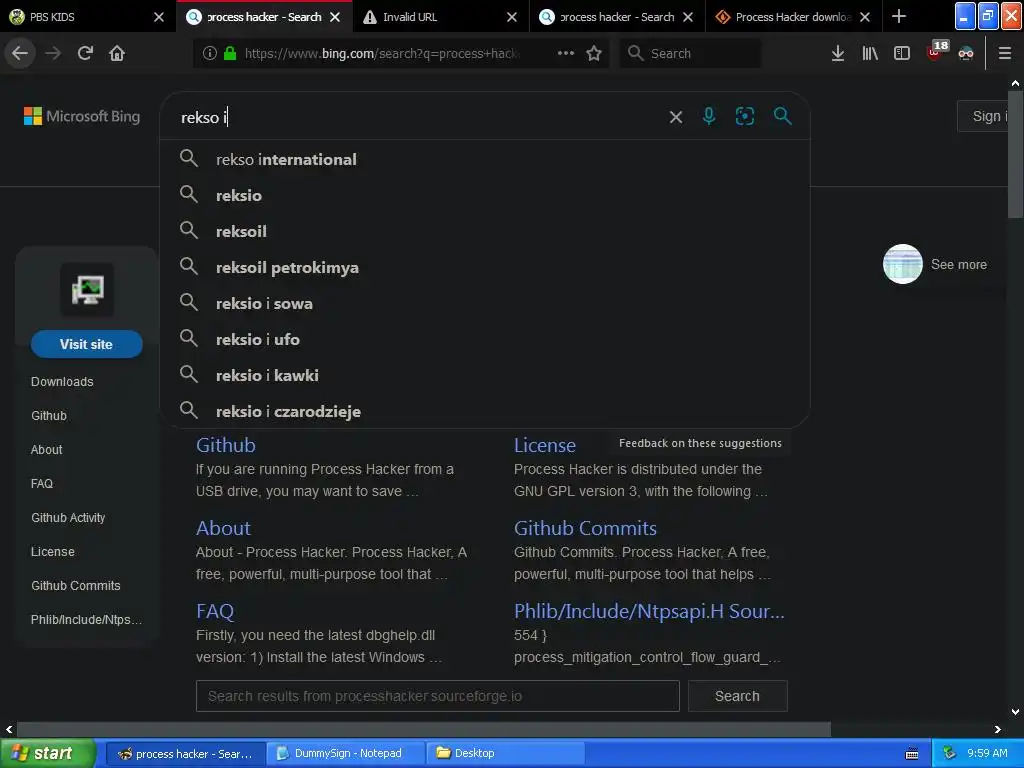Open the About result heading

point(223,528)
